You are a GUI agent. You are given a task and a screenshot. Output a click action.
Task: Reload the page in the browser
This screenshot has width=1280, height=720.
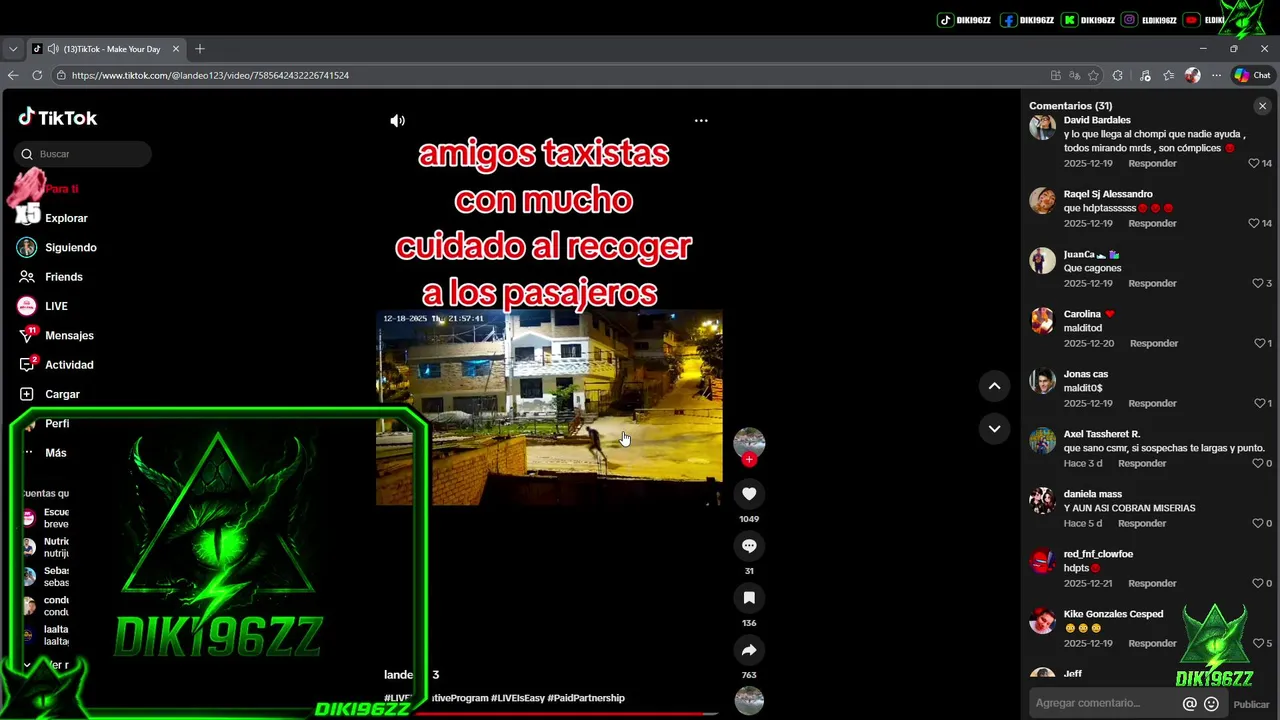coord(37,75)
